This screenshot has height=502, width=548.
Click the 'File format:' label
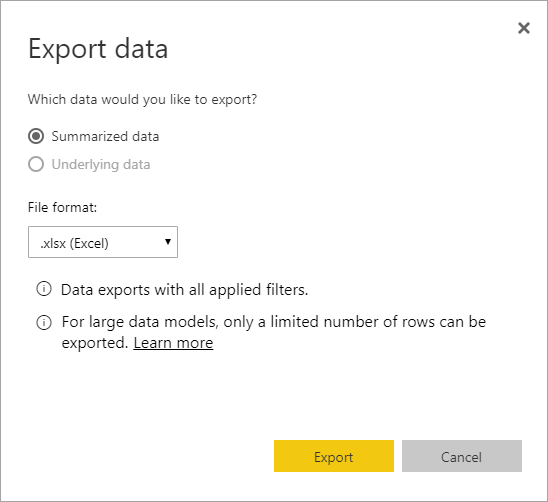tap(63, 208)
